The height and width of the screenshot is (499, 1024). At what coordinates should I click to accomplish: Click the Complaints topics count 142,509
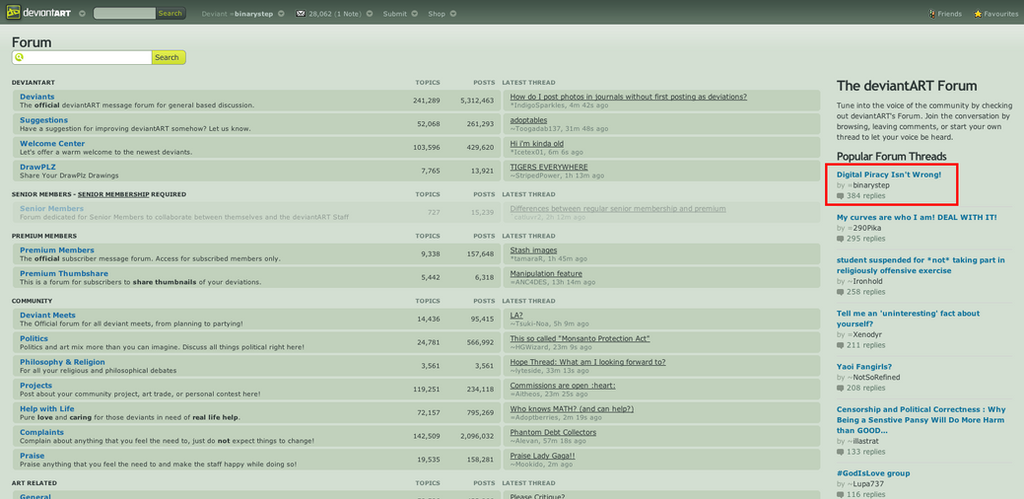pos(426,436)
